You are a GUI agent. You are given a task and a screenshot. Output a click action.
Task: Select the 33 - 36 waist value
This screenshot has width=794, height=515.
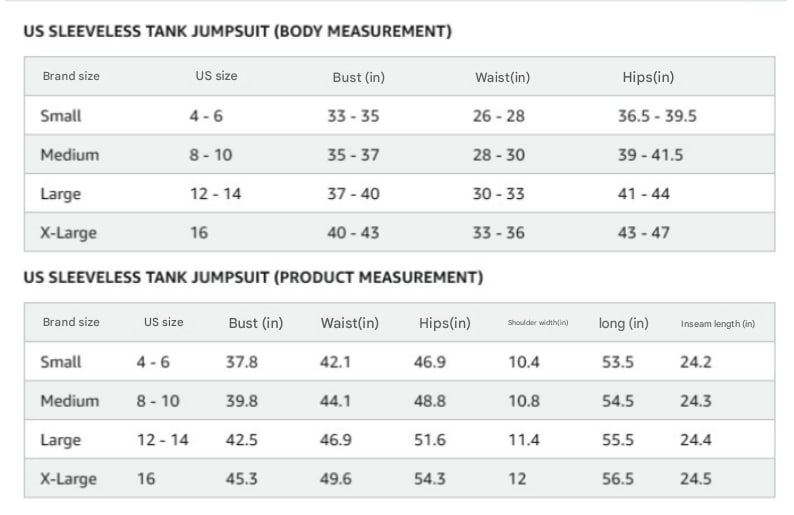click(x=499, y=232)
